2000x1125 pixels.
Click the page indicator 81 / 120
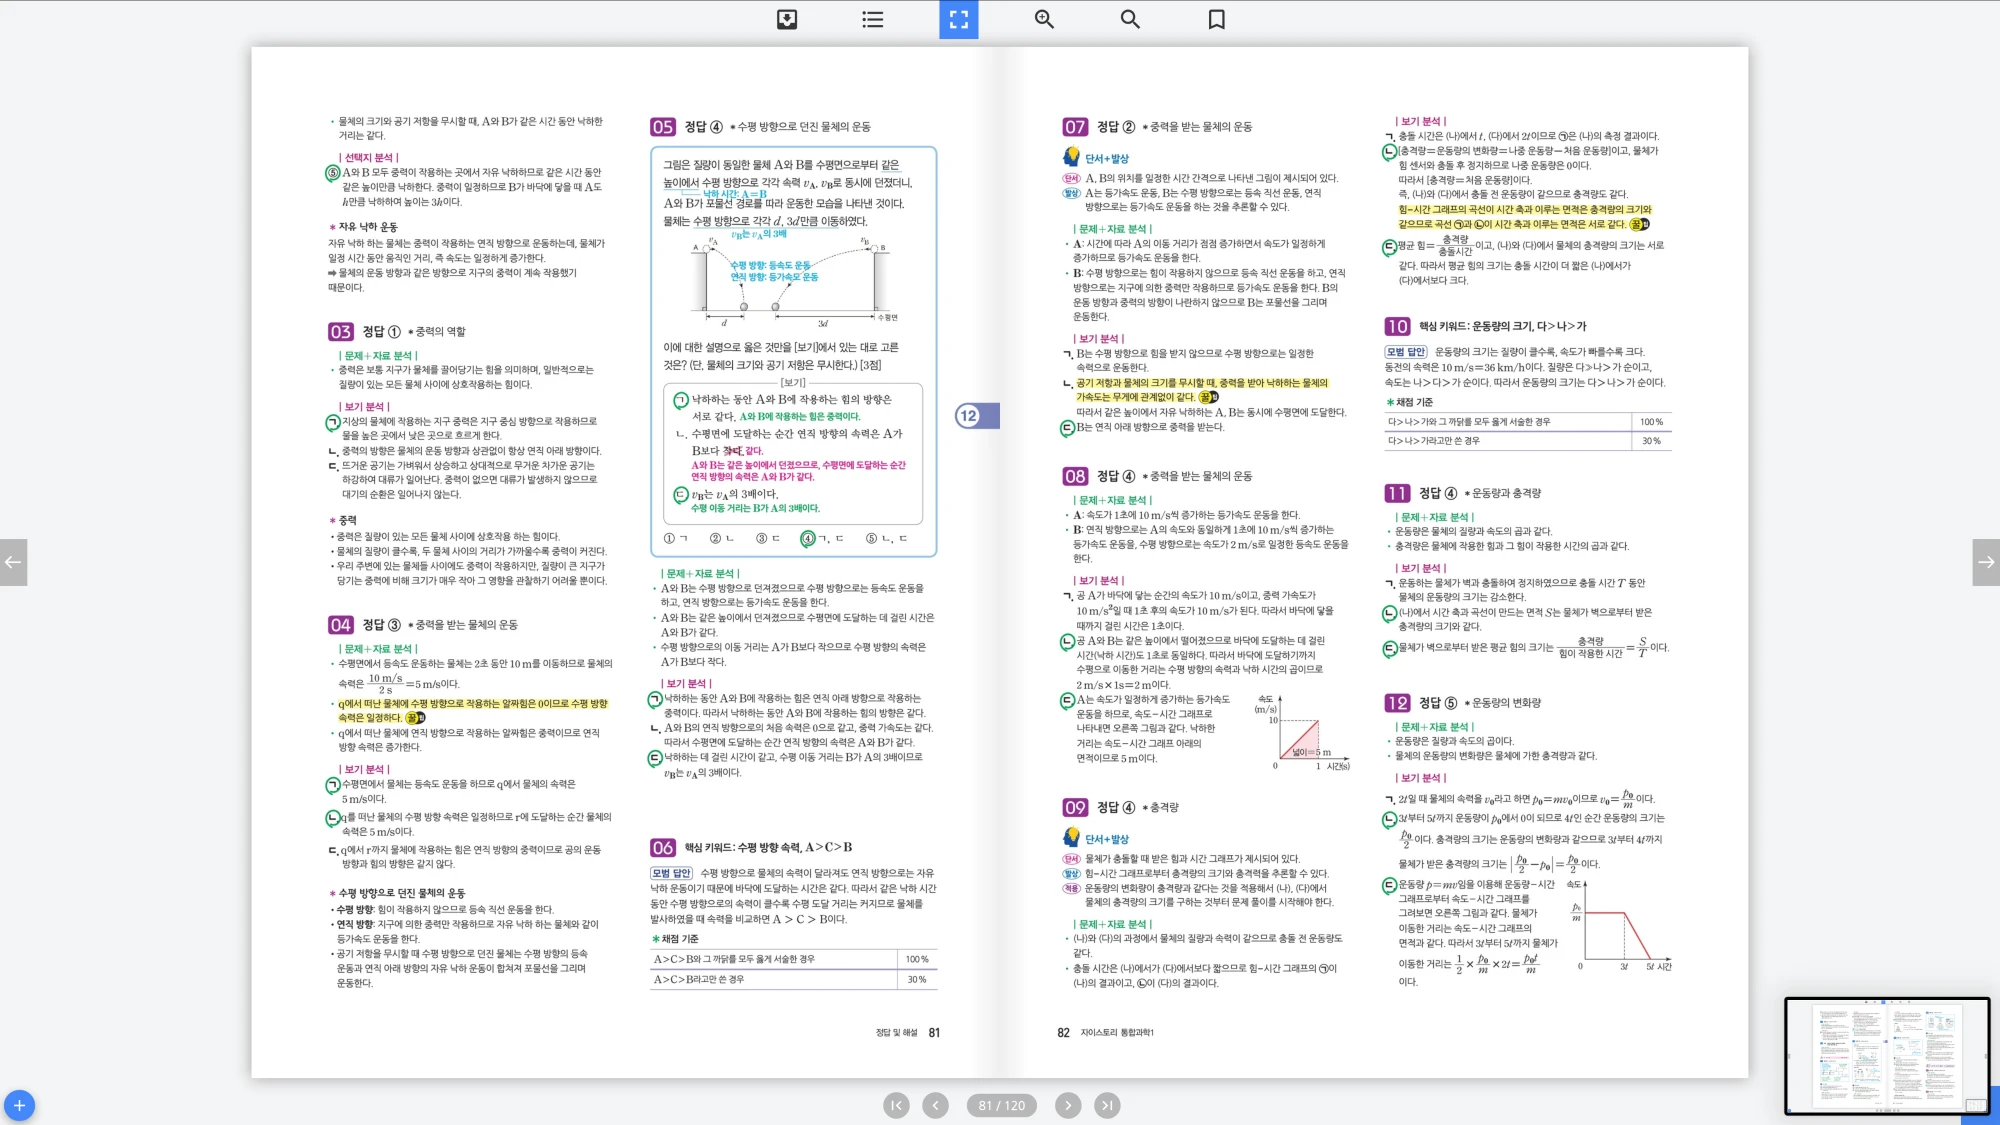(1002, 1105)
